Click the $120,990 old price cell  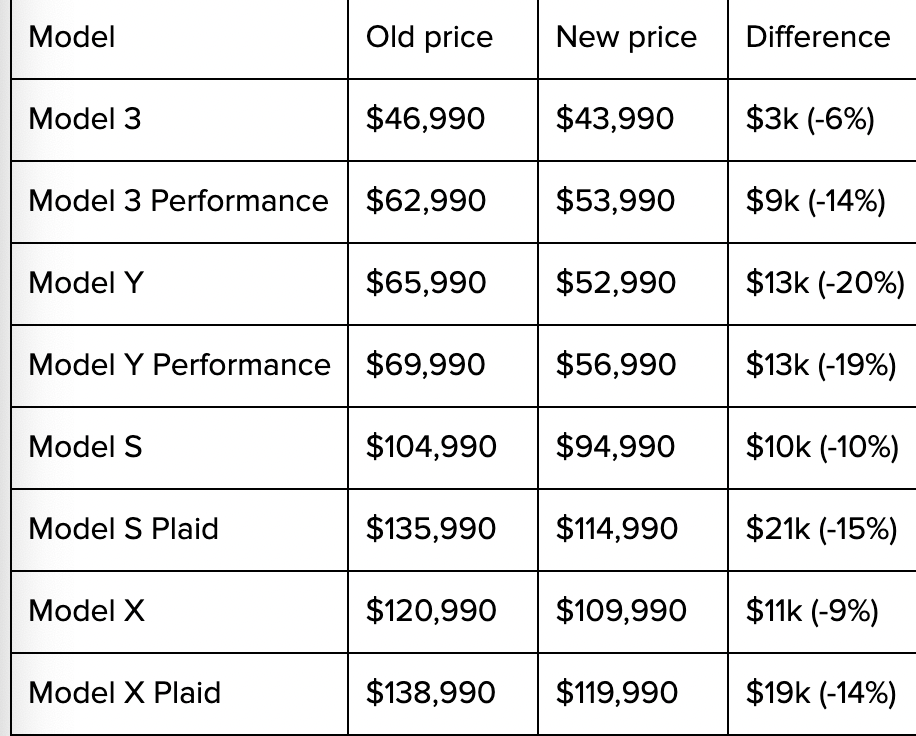click(x=431, y=610)
